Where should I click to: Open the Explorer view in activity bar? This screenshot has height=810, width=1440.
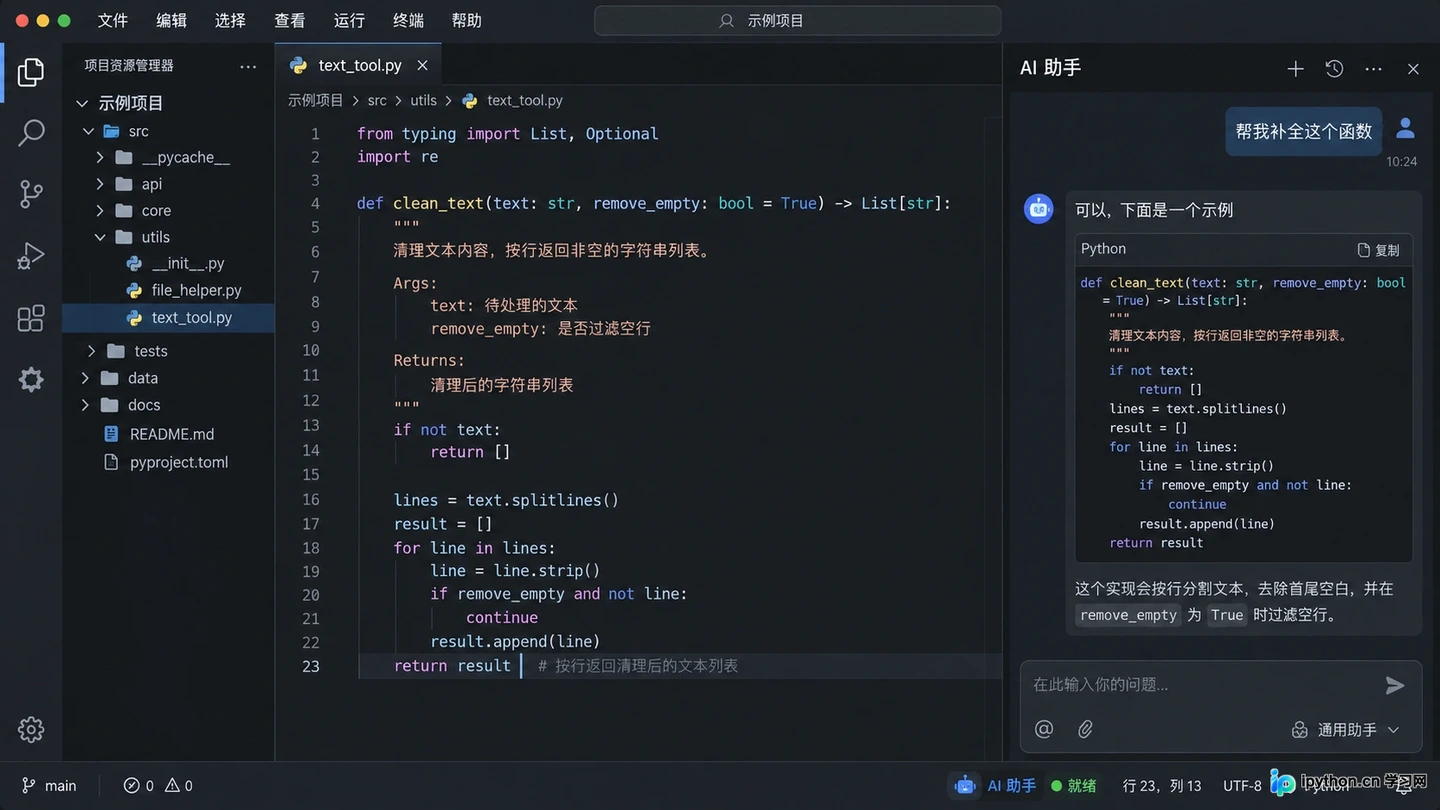click(x=31, y=72)
